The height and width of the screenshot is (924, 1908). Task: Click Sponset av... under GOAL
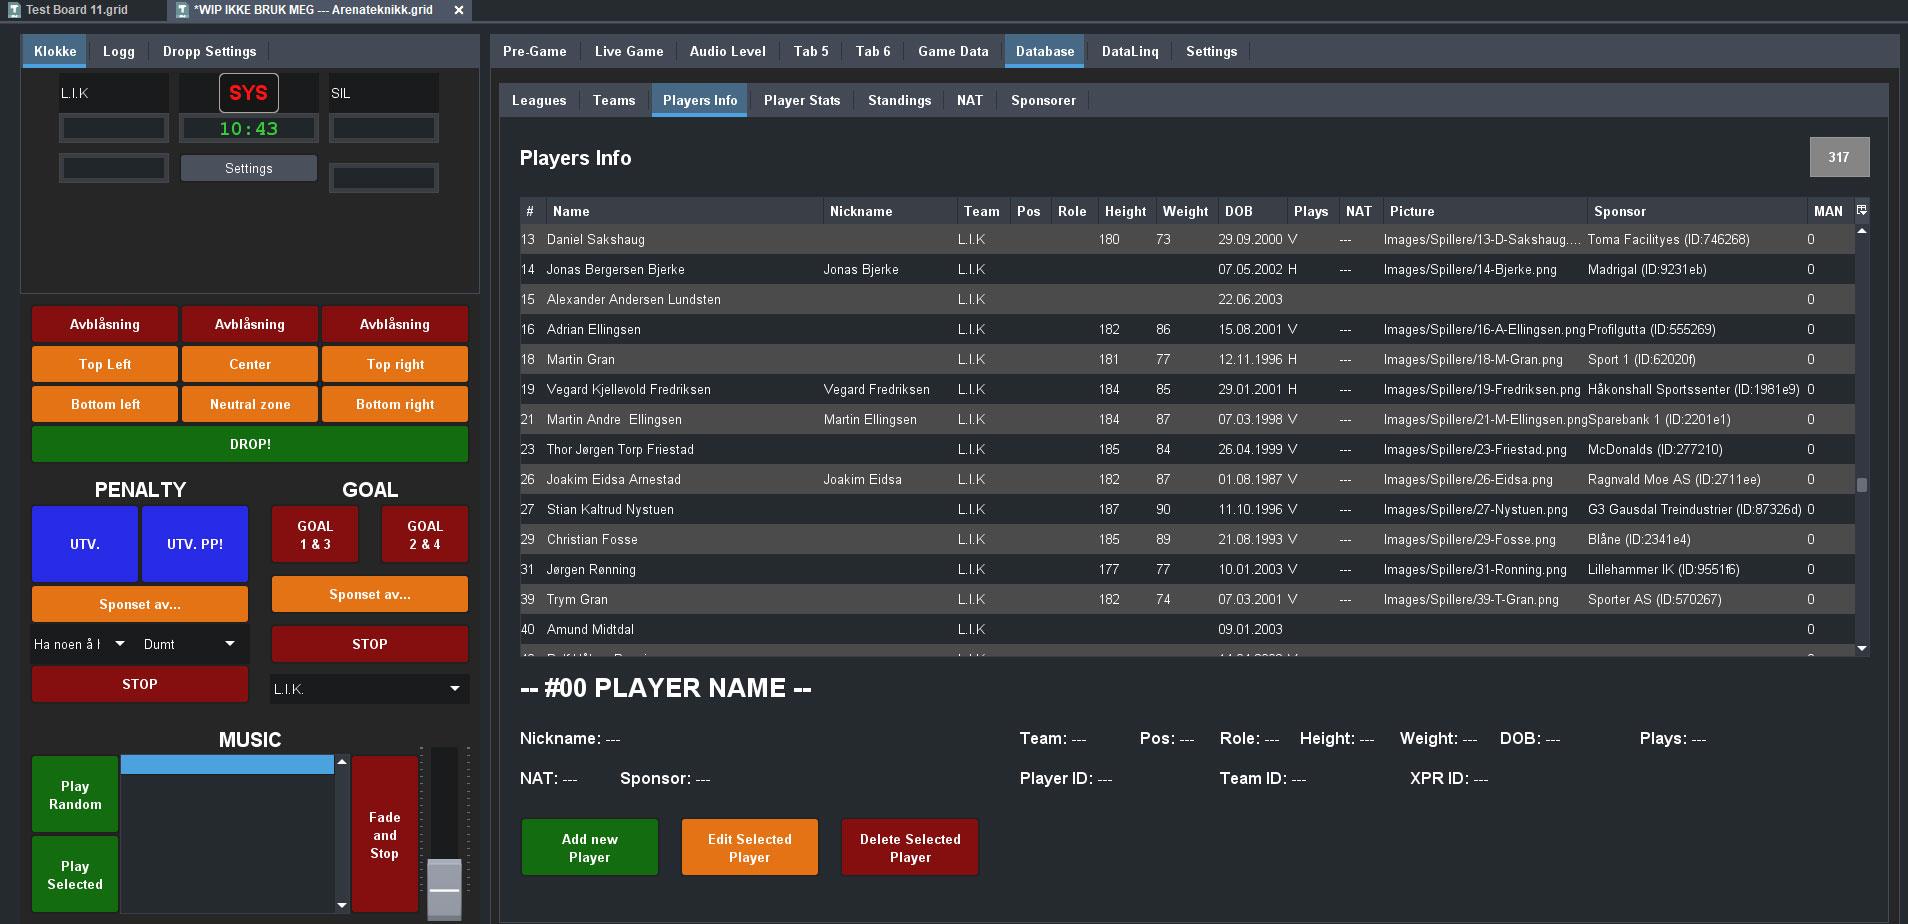pos(370,594)
